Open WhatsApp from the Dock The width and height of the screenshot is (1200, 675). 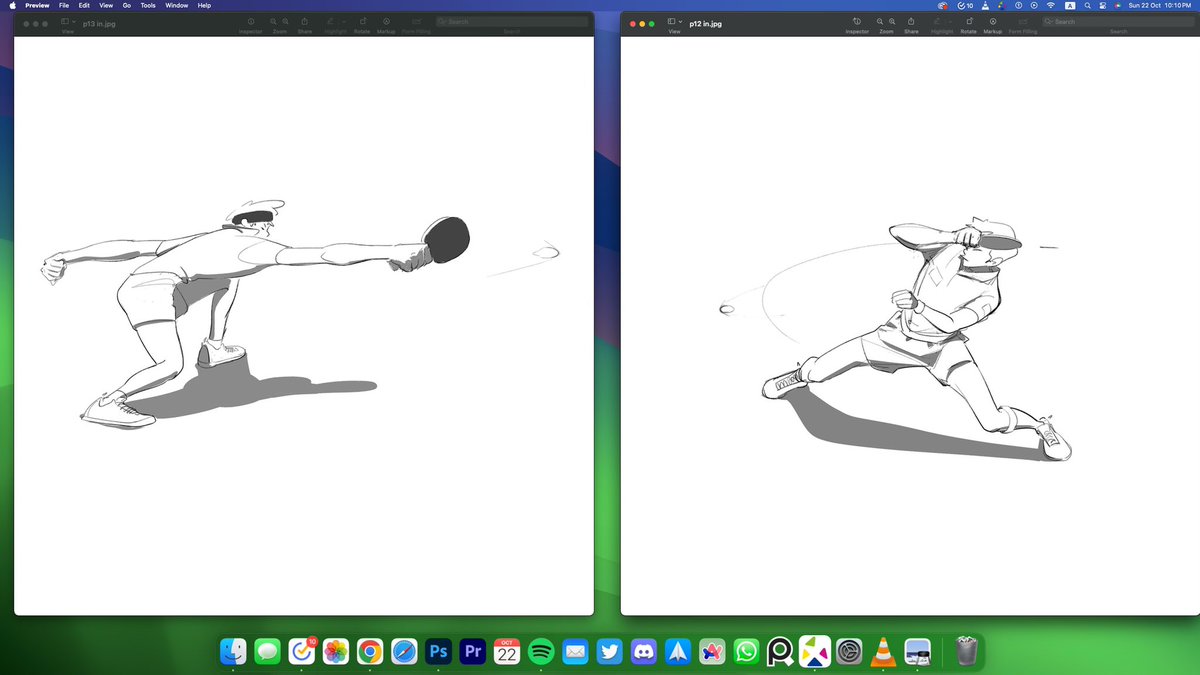point(746,651)
